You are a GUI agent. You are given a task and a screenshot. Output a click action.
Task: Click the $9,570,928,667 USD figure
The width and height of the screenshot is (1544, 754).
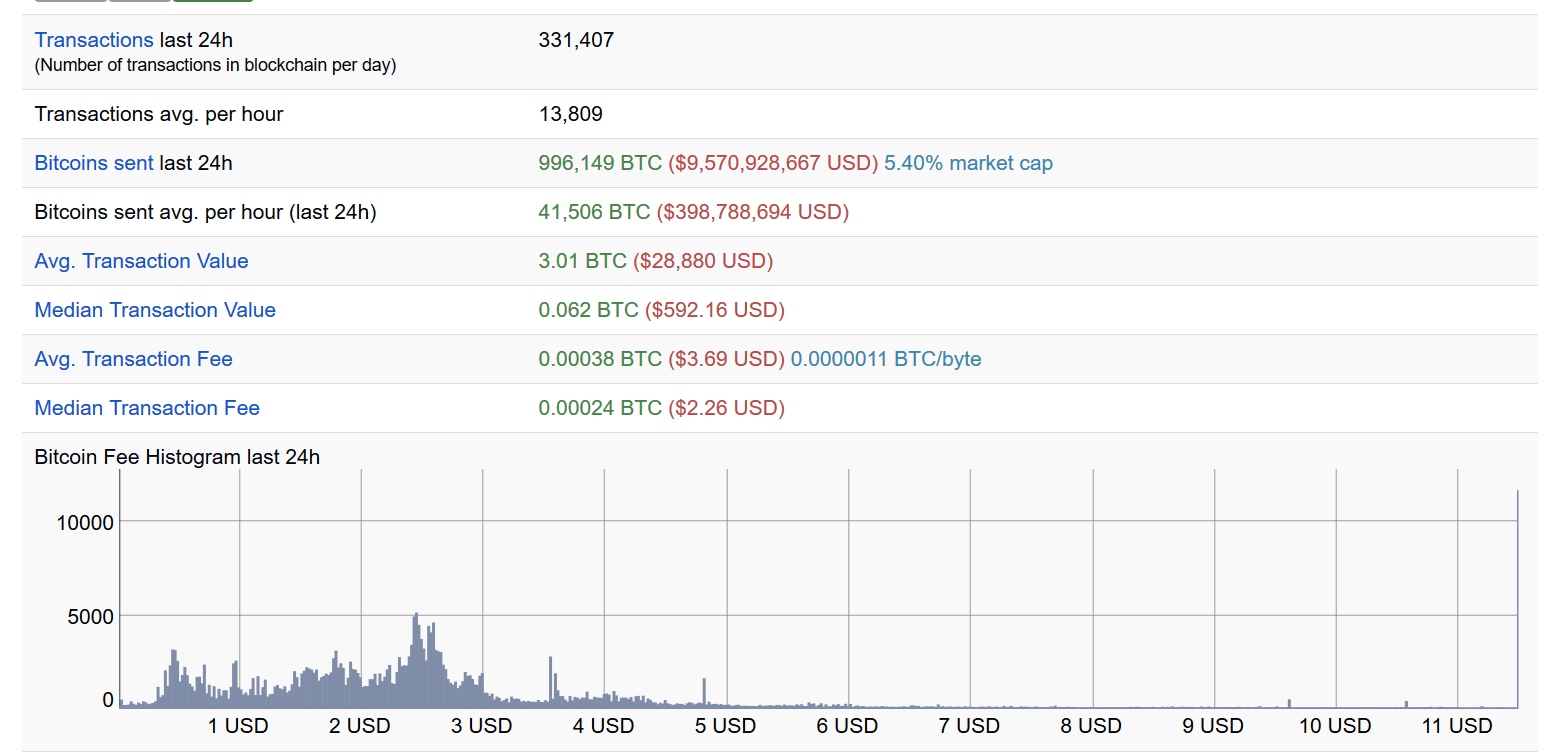point(773,163)
